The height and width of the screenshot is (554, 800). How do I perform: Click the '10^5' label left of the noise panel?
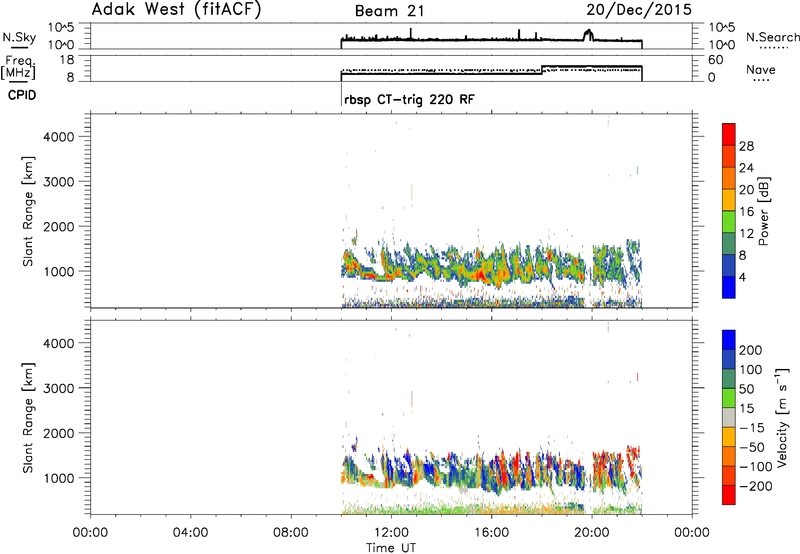pos(61,28)
